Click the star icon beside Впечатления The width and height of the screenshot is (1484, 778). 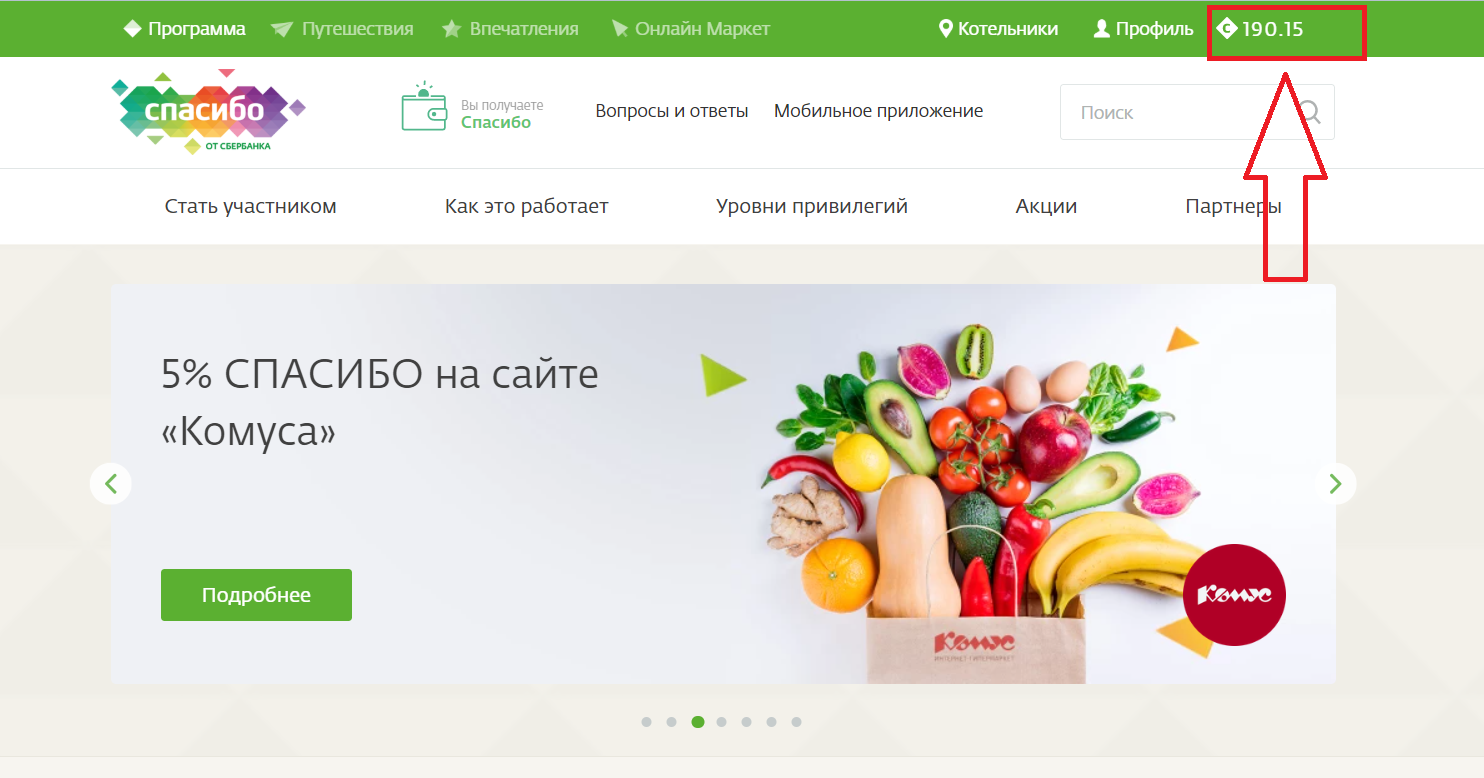coord(452,29)
